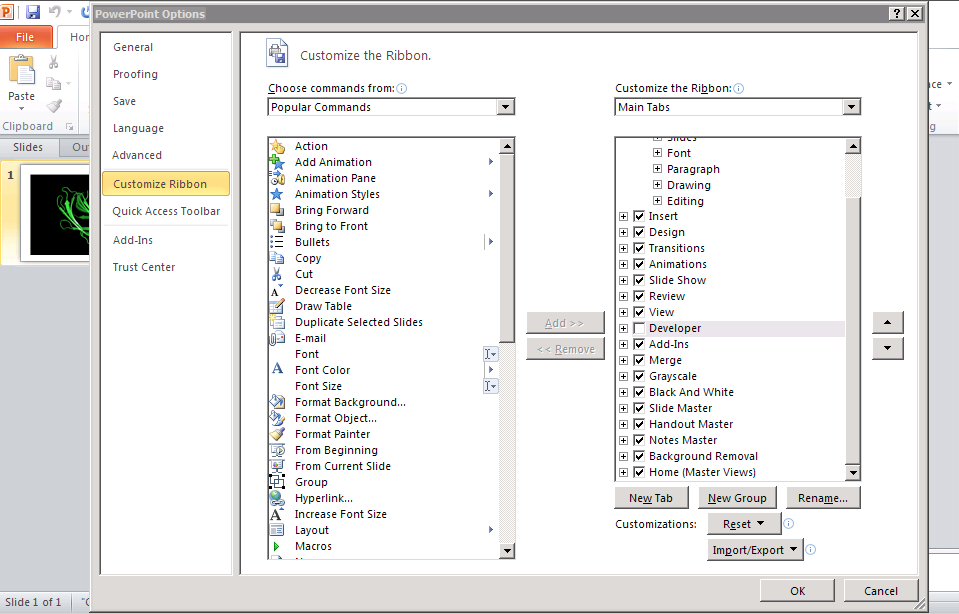Select the Hyperlink globe icon
This screenshot has height=614, width=959.
[278, 498]
